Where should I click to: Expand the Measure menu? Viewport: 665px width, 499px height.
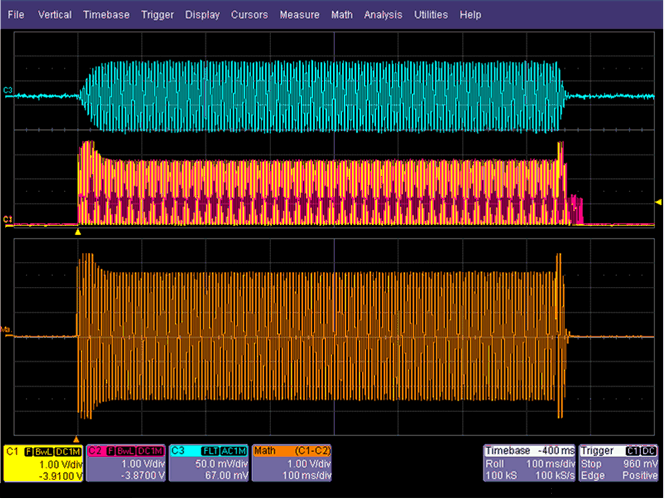(299, 15)
